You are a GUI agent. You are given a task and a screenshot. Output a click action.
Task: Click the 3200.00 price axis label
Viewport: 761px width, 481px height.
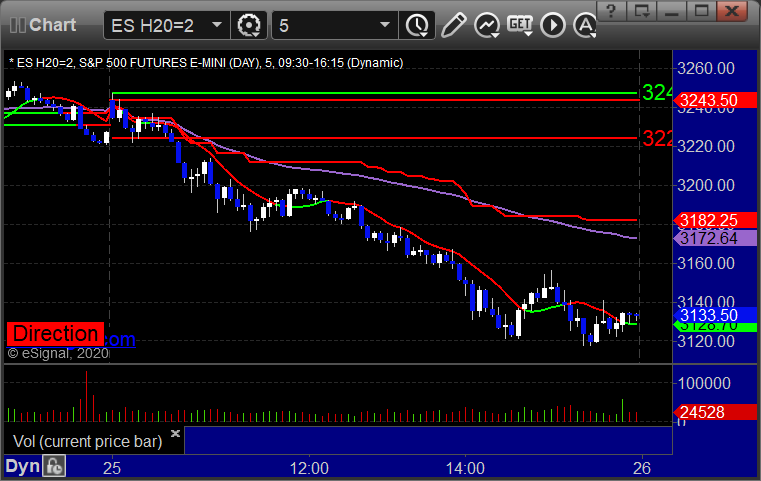coord(706,185)
